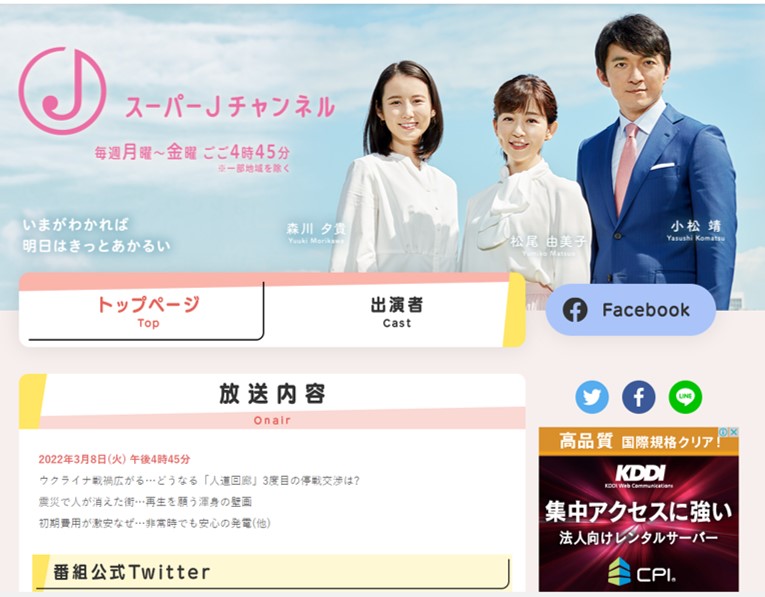
Task: Select the 初期費用が激安なぜ topic line
Action: (155, 523)
